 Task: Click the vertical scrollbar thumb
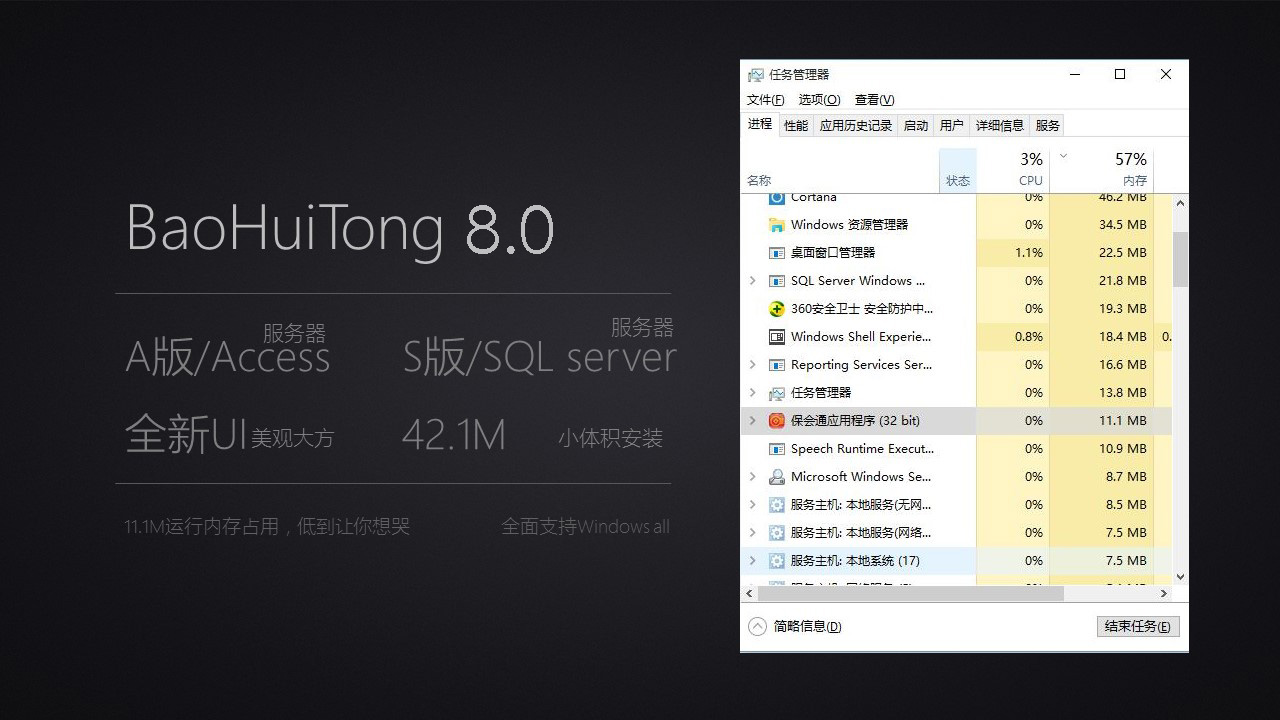pos(1180,260)
